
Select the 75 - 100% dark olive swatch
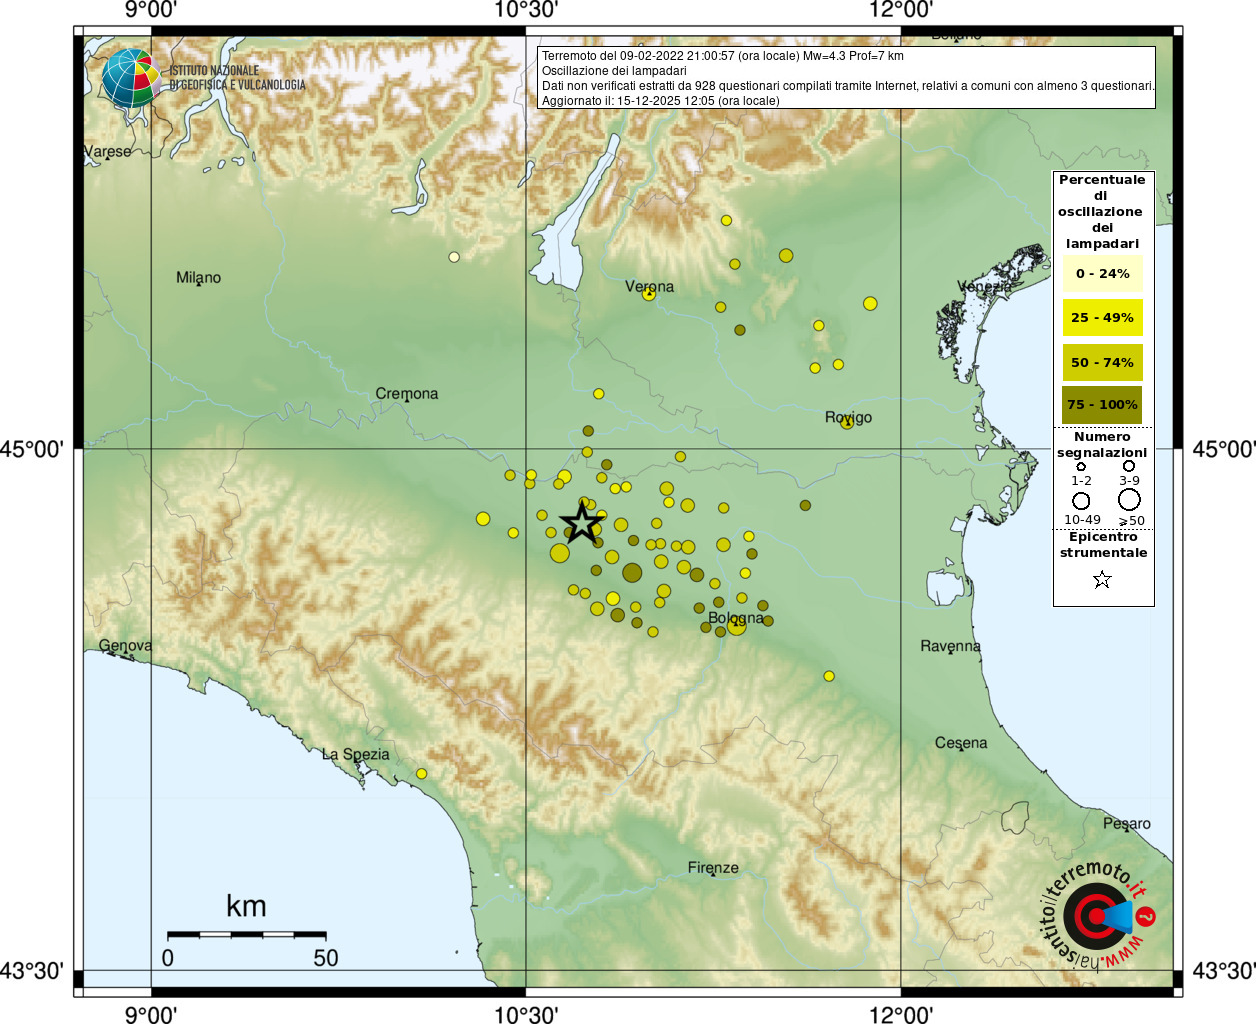[1102, 405]
